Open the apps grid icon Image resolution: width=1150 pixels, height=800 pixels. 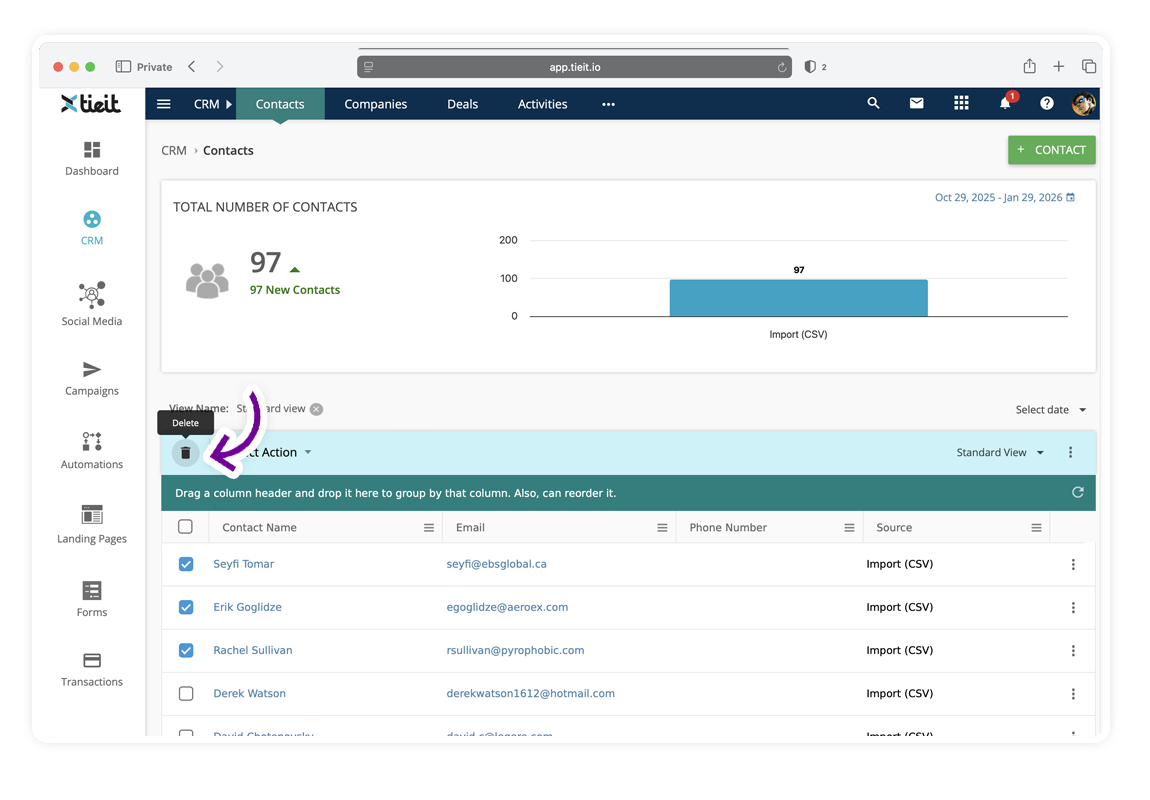click(x=961, y=103)
